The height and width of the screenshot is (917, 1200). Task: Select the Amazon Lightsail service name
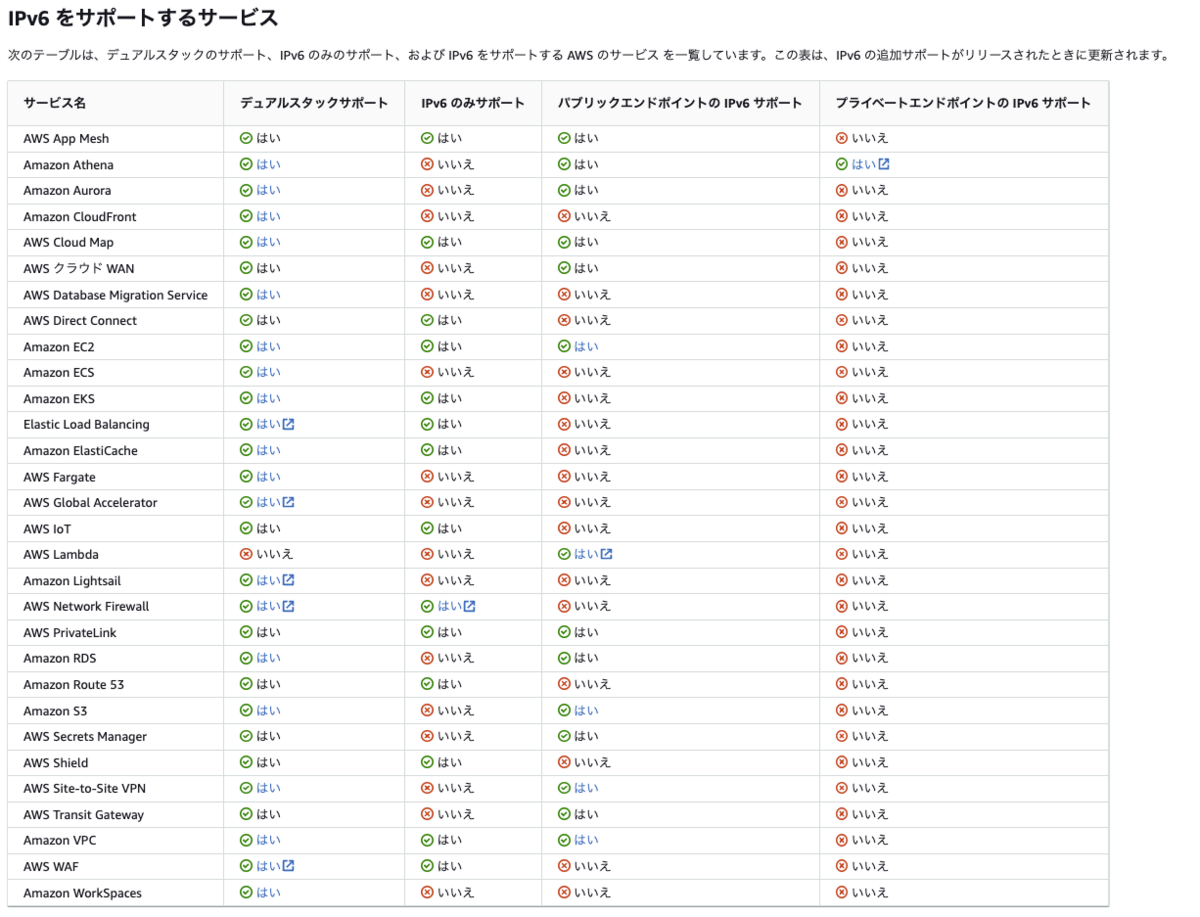pyautogui.click(x=72, y=581)
